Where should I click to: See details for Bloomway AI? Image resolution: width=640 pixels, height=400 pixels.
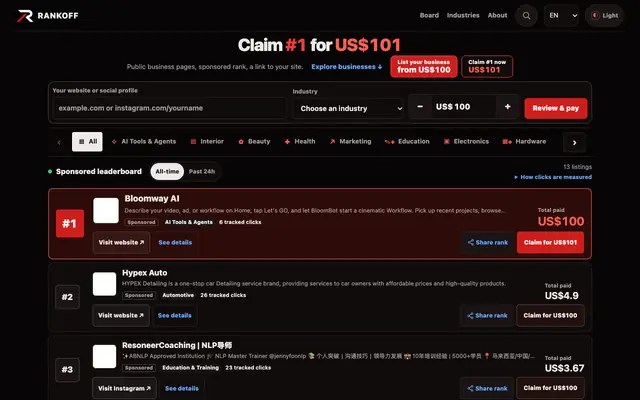point(175,242)
